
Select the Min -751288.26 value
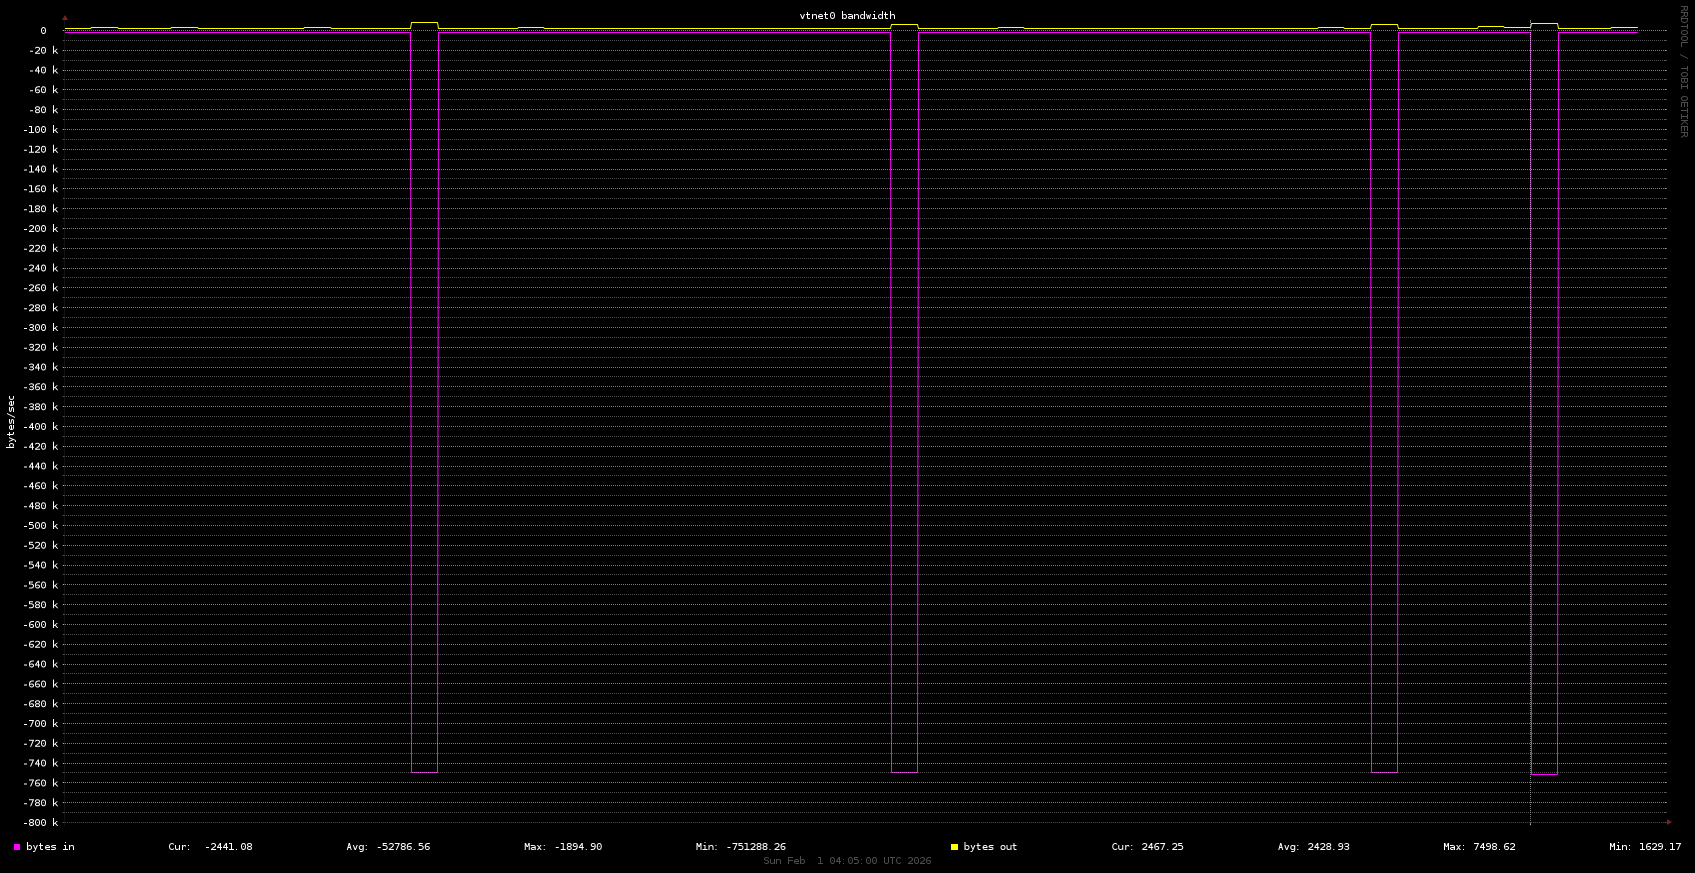click(741, 847)
